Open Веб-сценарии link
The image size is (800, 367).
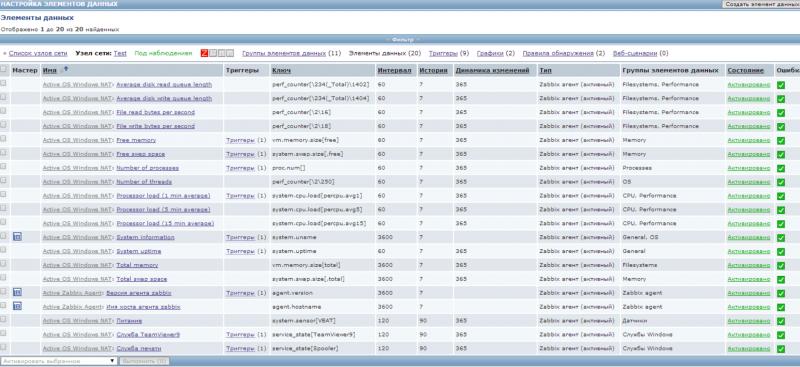(x=635, y=53)
